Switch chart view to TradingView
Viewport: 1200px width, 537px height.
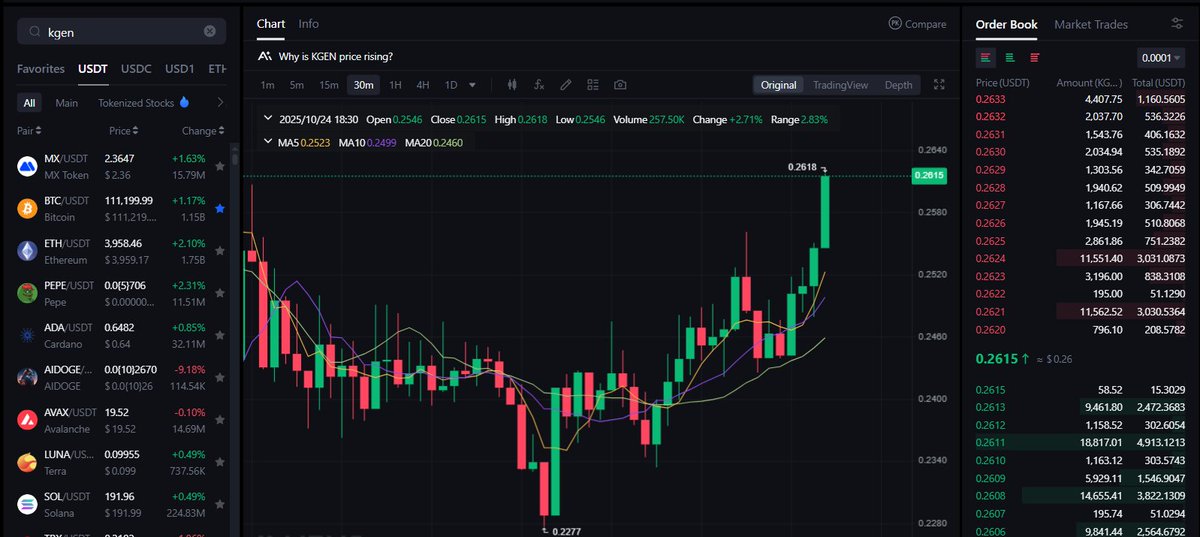840,85
